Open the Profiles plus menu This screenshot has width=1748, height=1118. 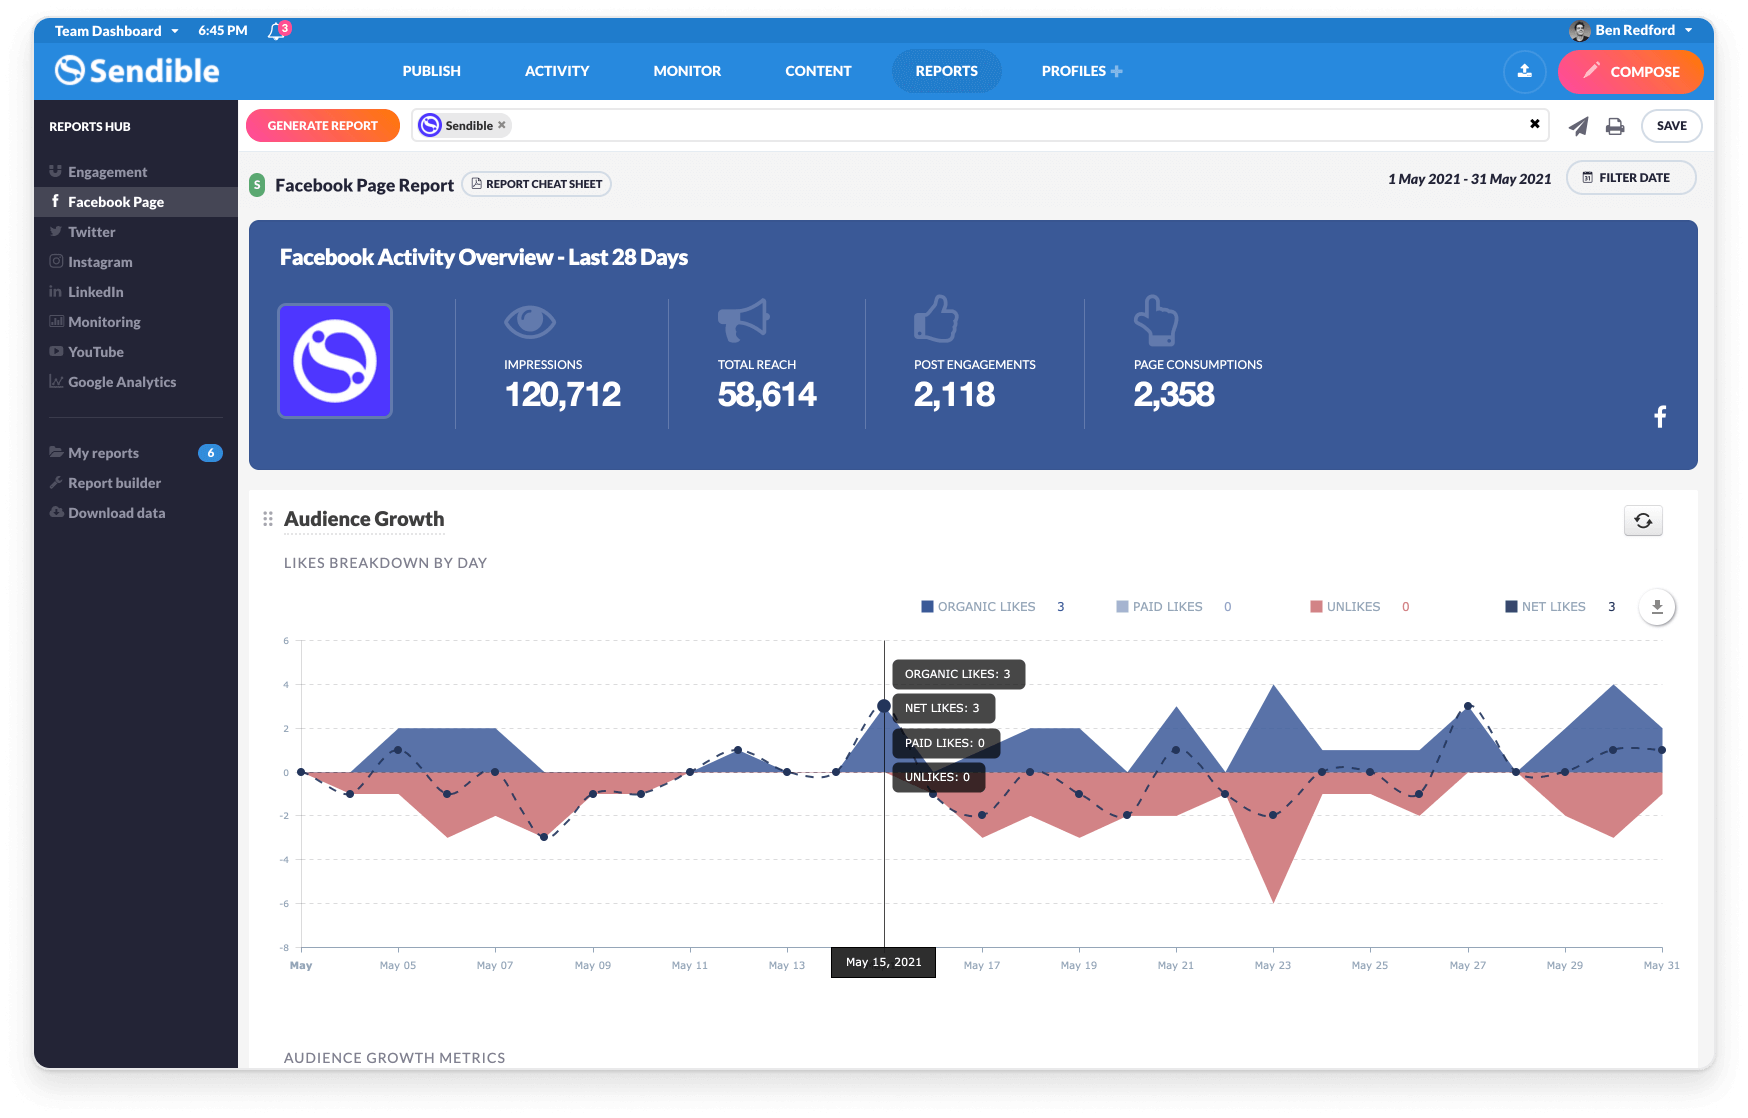(1115, 71)
